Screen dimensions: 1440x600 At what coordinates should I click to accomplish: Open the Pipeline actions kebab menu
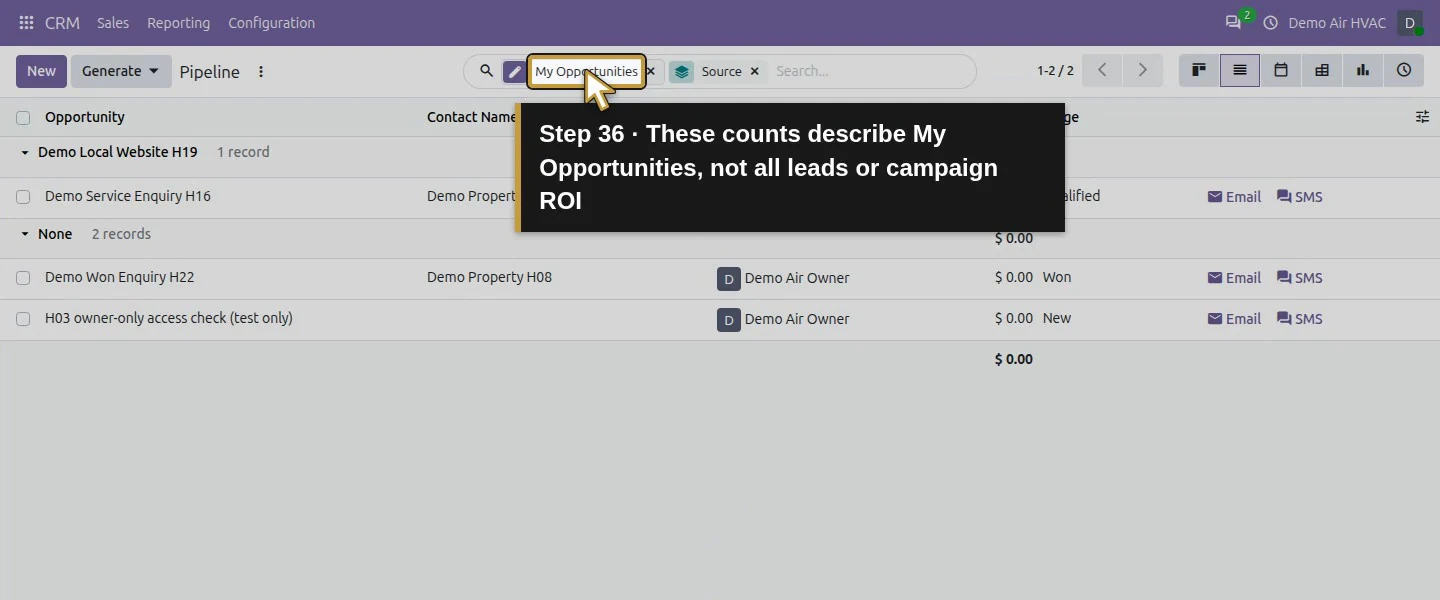(261, 72)
